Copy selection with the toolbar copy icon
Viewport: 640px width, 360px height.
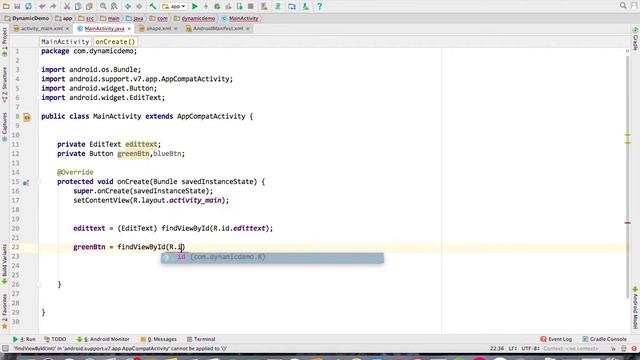coord(78,6)
